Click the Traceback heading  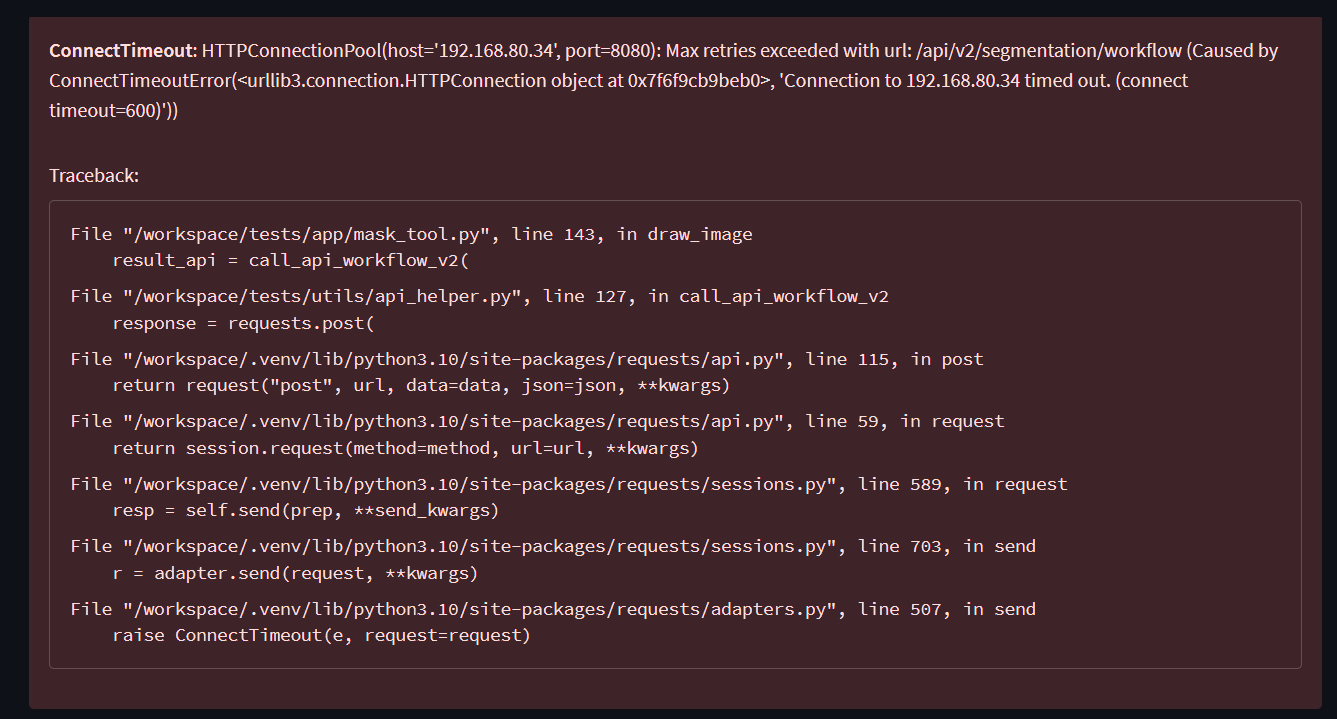94,176
